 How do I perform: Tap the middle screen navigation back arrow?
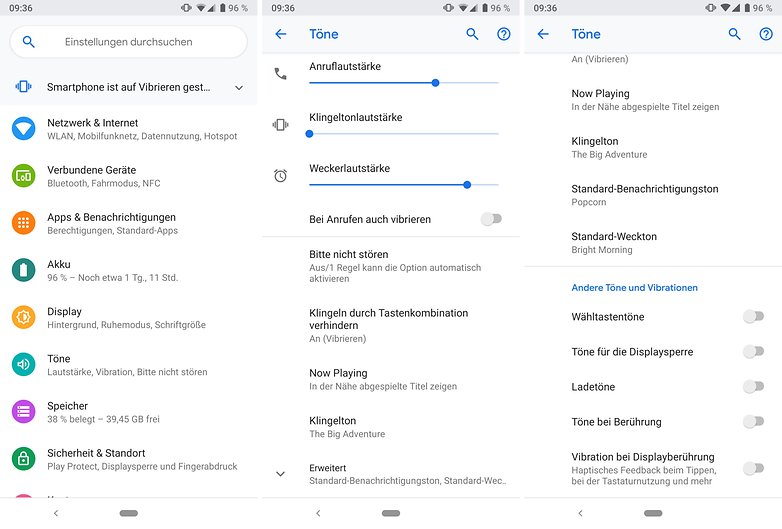click(318, 513)
